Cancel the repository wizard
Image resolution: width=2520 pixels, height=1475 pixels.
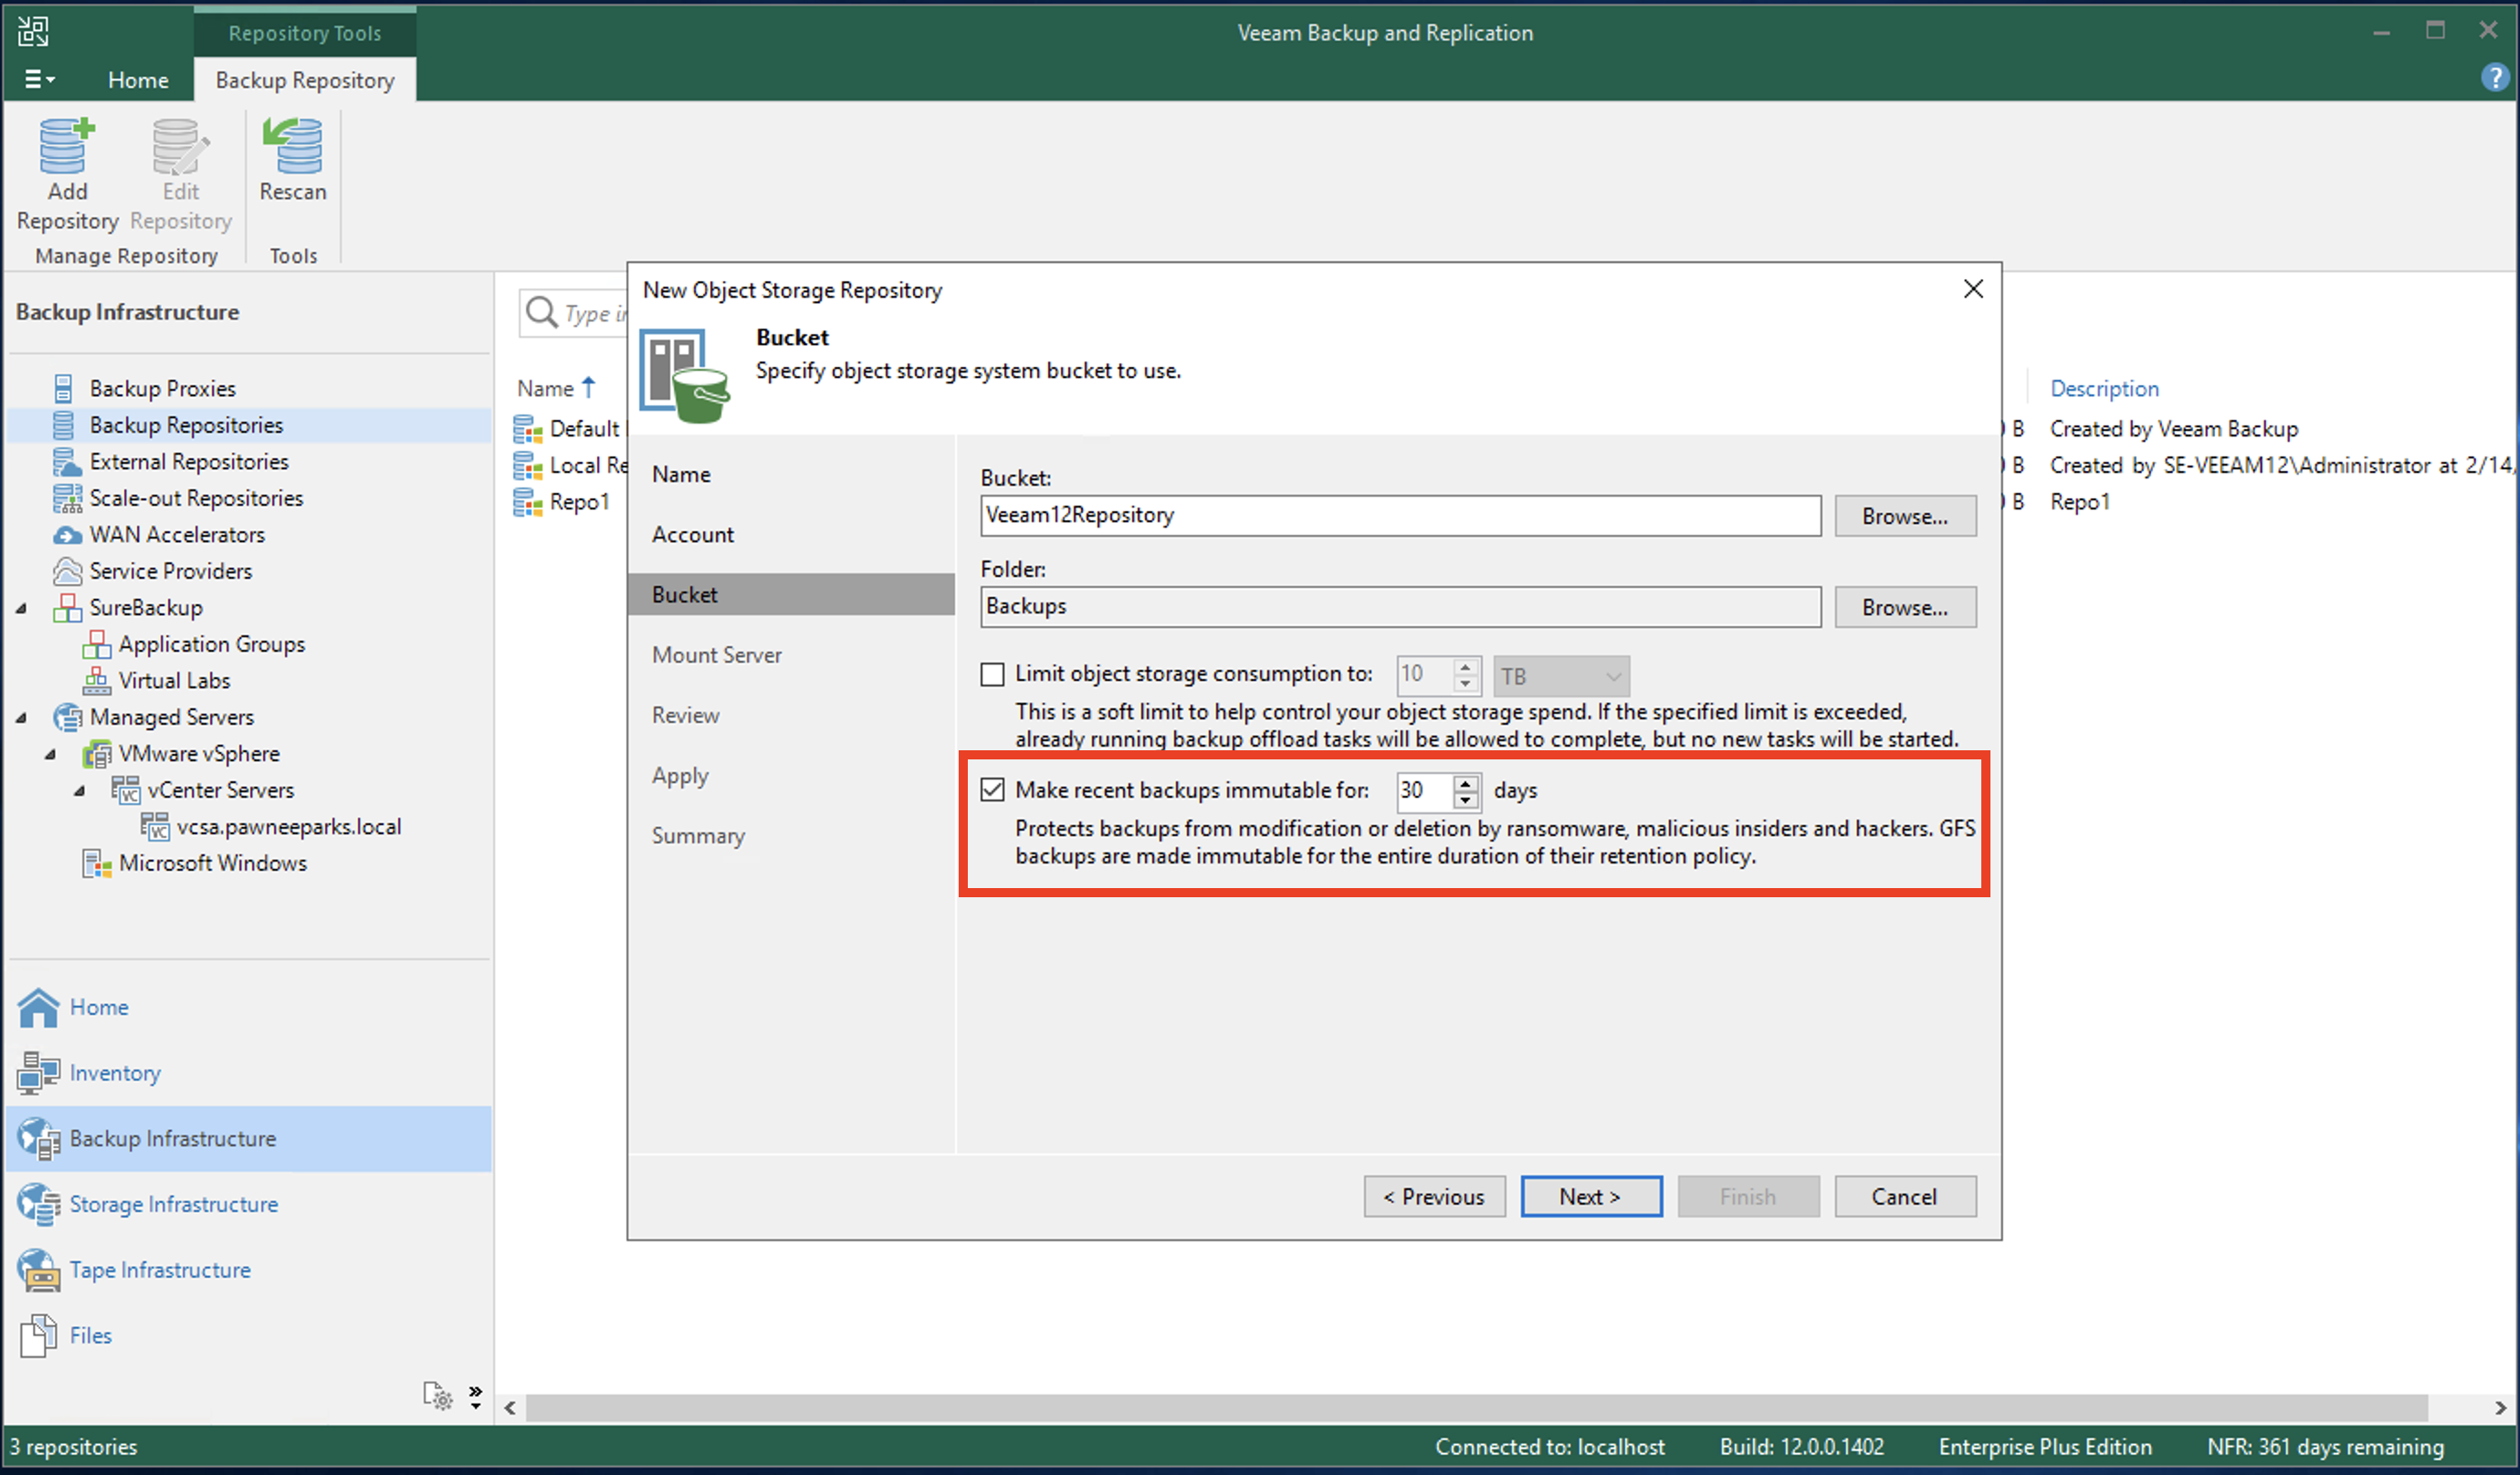pyautogui.click(x=1904, y=1196)
